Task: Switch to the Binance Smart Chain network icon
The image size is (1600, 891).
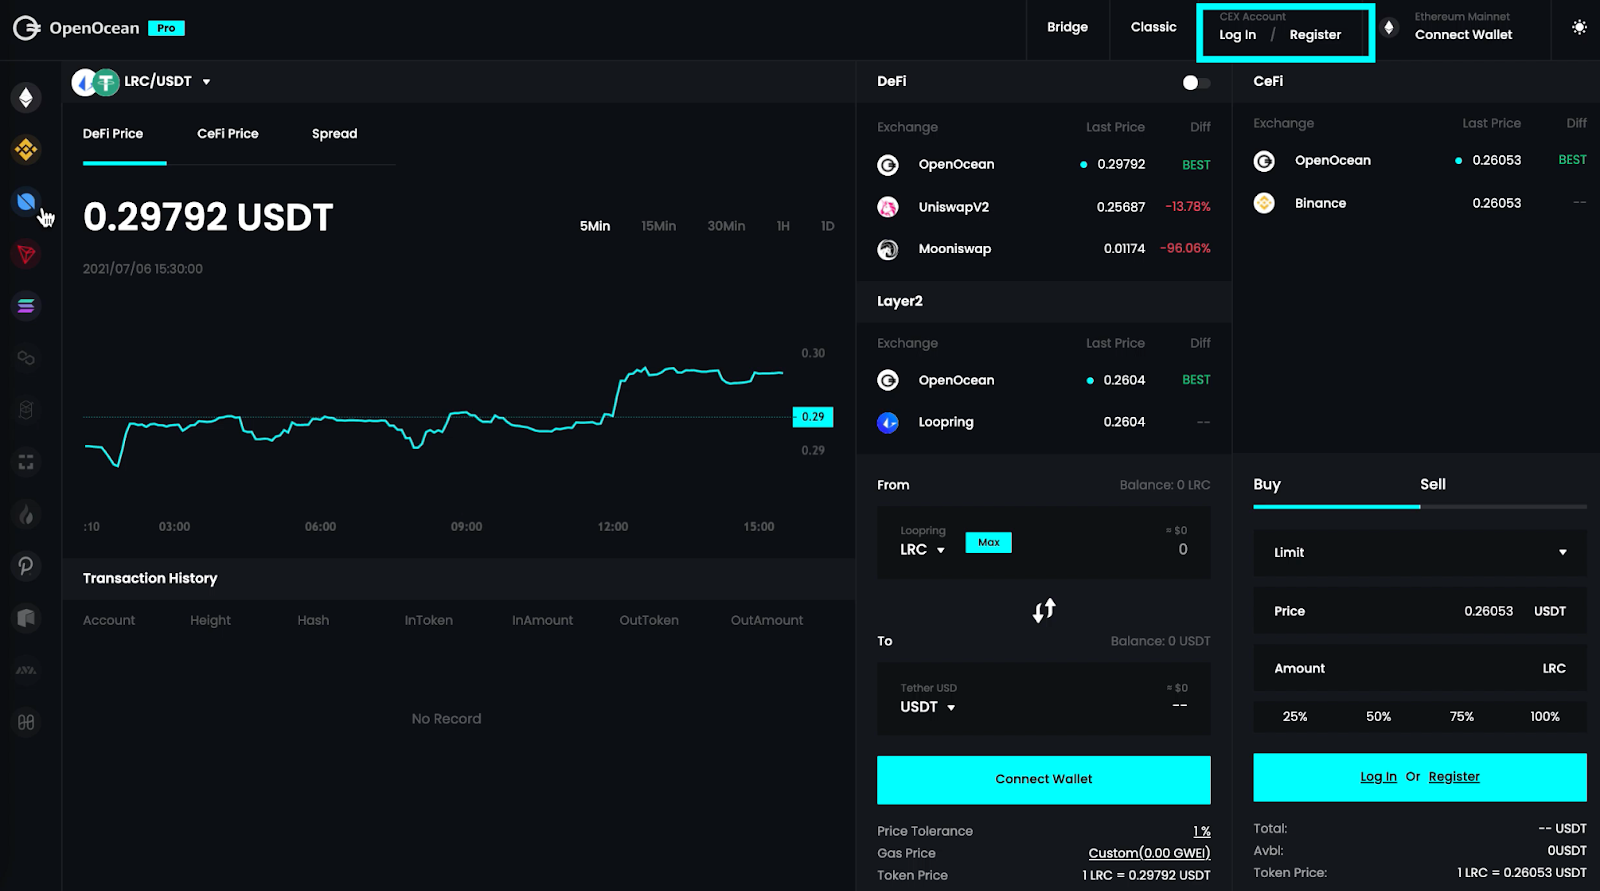Action: click(x=26, y=150)
